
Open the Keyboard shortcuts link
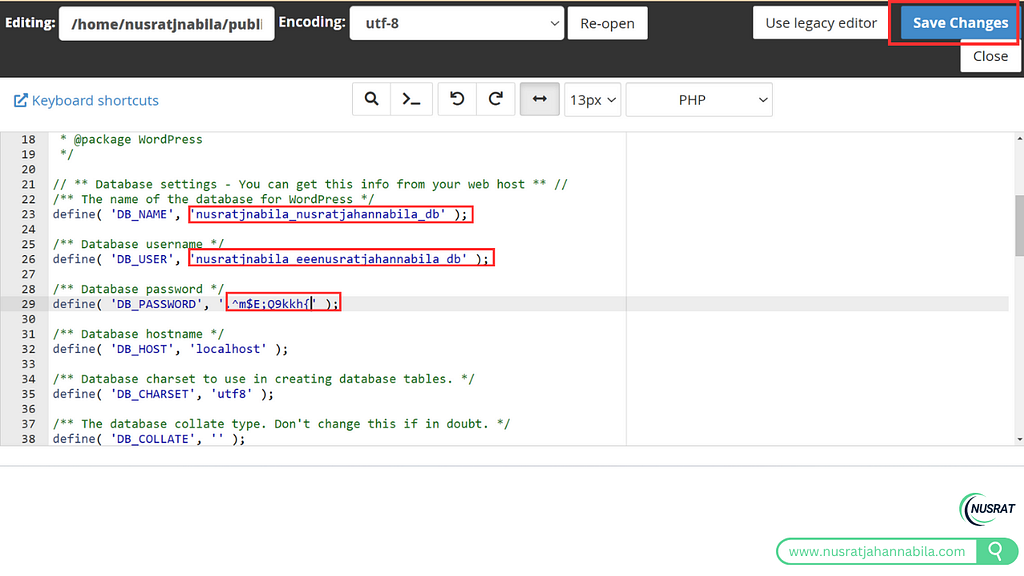[95, 101]
